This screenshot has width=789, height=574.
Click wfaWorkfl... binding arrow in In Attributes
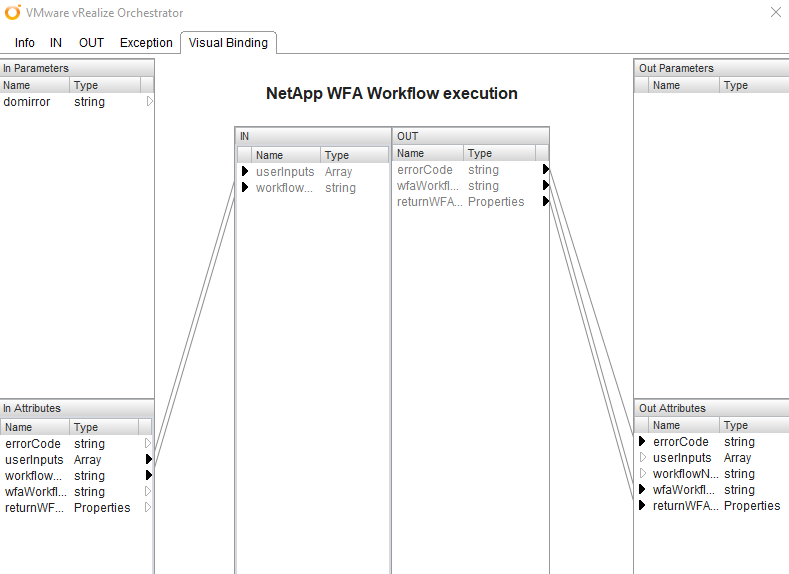148,491
